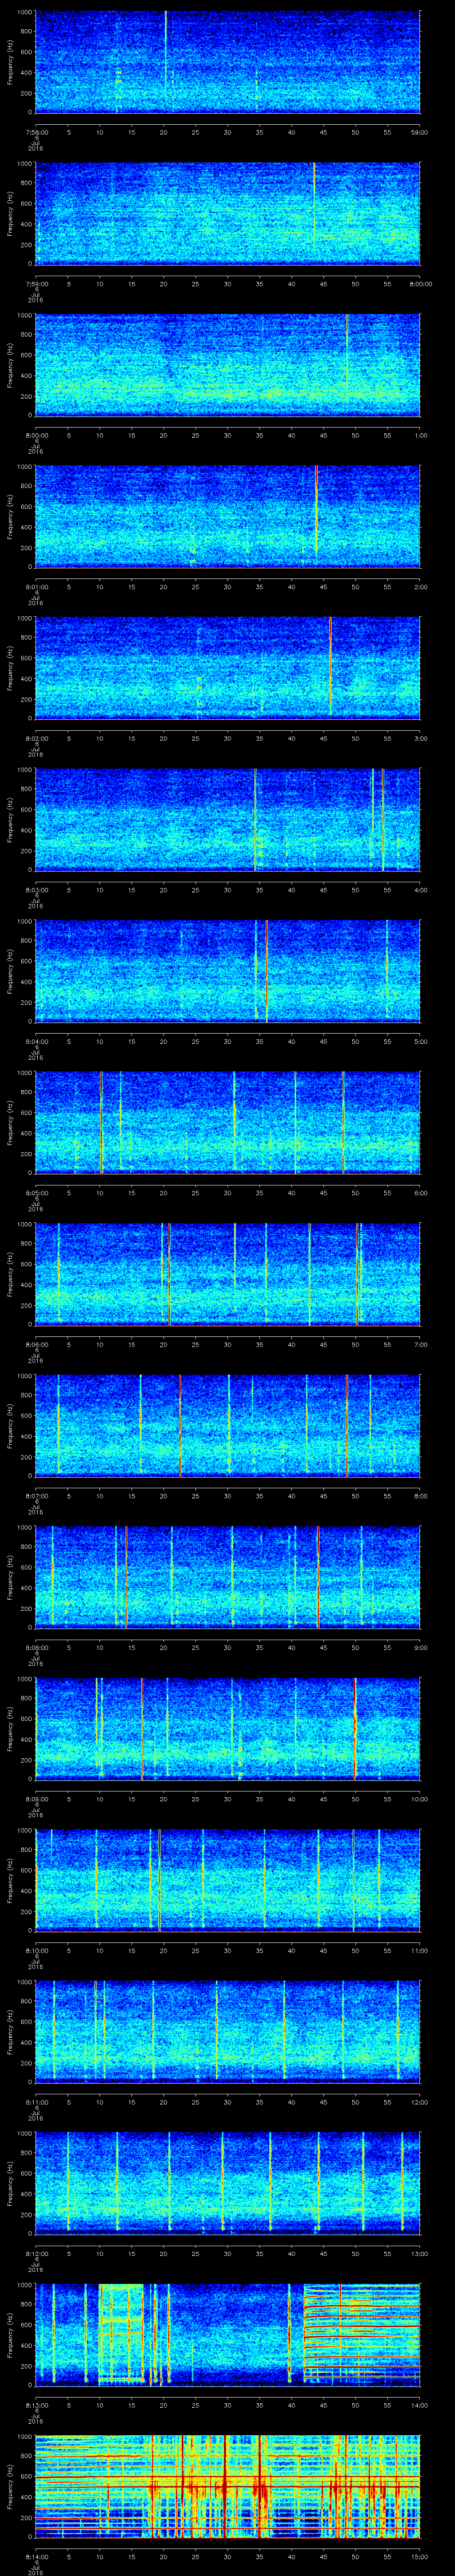Click the 8:11:00 start time label
This screenshot has height=2576, width=455.
[x=36, y=2101]
